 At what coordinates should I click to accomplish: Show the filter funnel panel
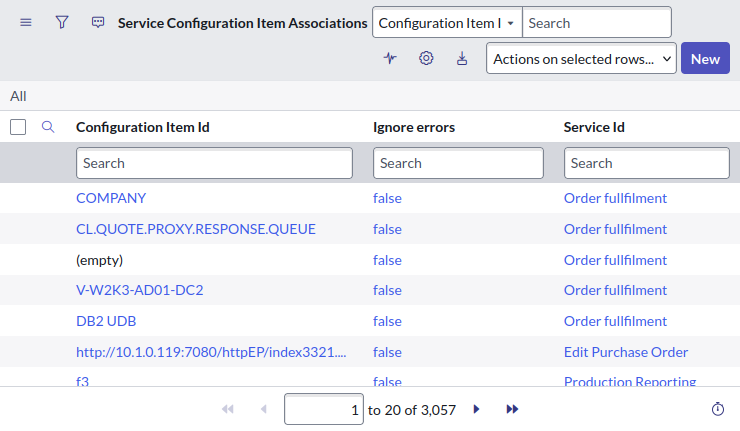pyautogui.click(x=61, y=22)
